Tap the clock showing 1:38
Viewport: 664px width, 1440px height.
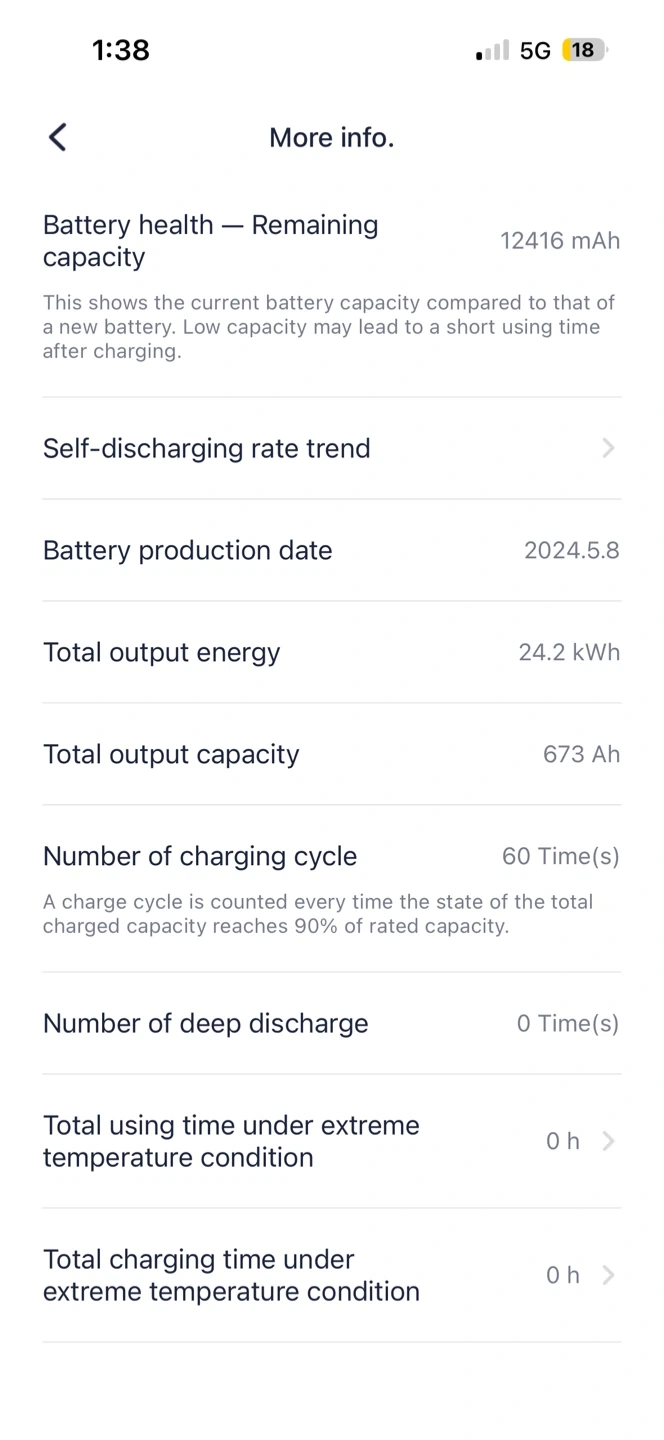121,50
